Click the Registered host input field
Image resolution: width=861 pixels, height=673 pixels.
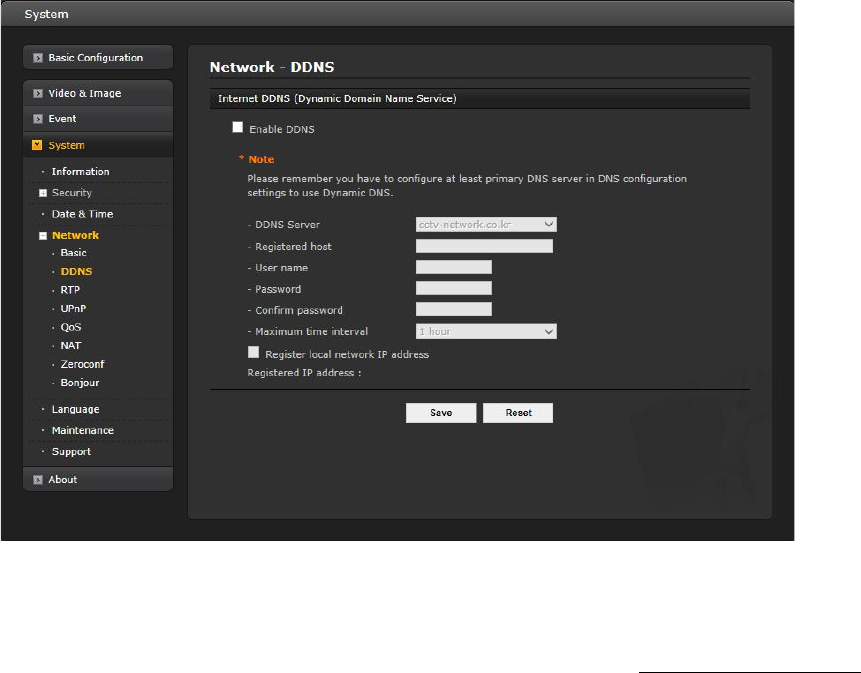coord(484,246)
